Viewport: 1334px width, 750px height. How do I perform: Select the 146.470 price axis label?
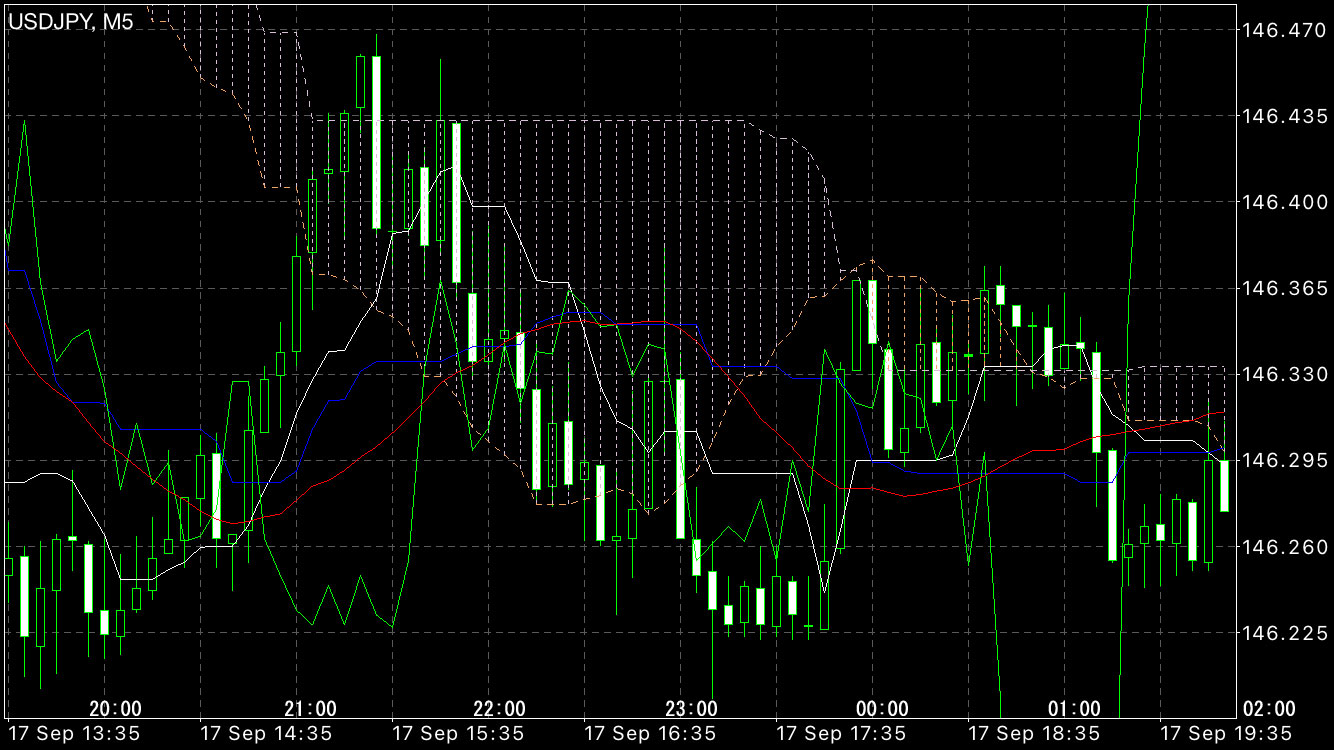(x=1281, y=31)
